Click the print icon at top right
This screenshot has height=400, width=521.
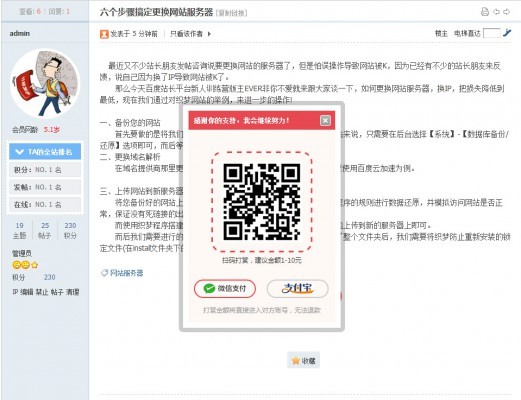485,12
